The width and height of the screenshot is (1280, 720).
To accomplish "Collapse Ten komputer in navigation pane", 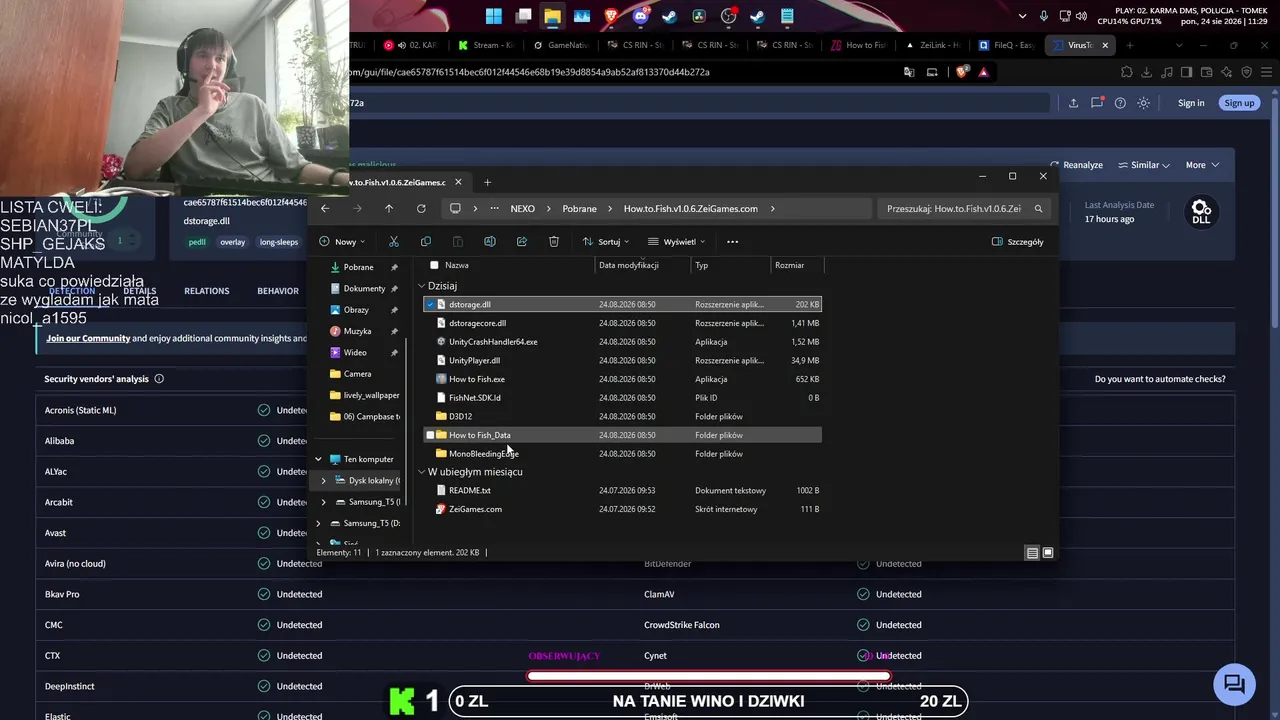I will [x=319, y=459].
